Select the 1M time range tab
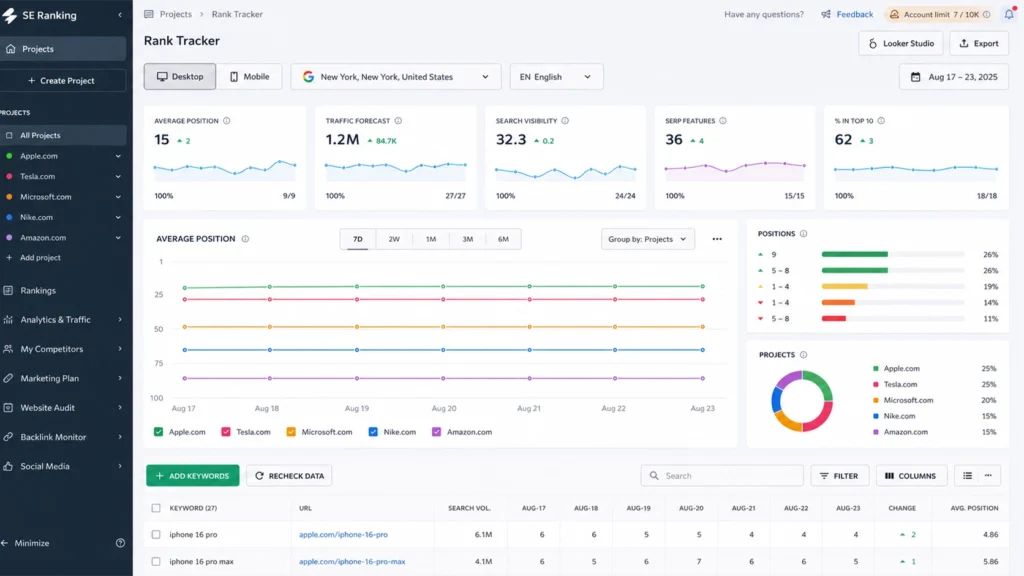This screenshot has height=576, width=1024. click(x=431, y=239)
